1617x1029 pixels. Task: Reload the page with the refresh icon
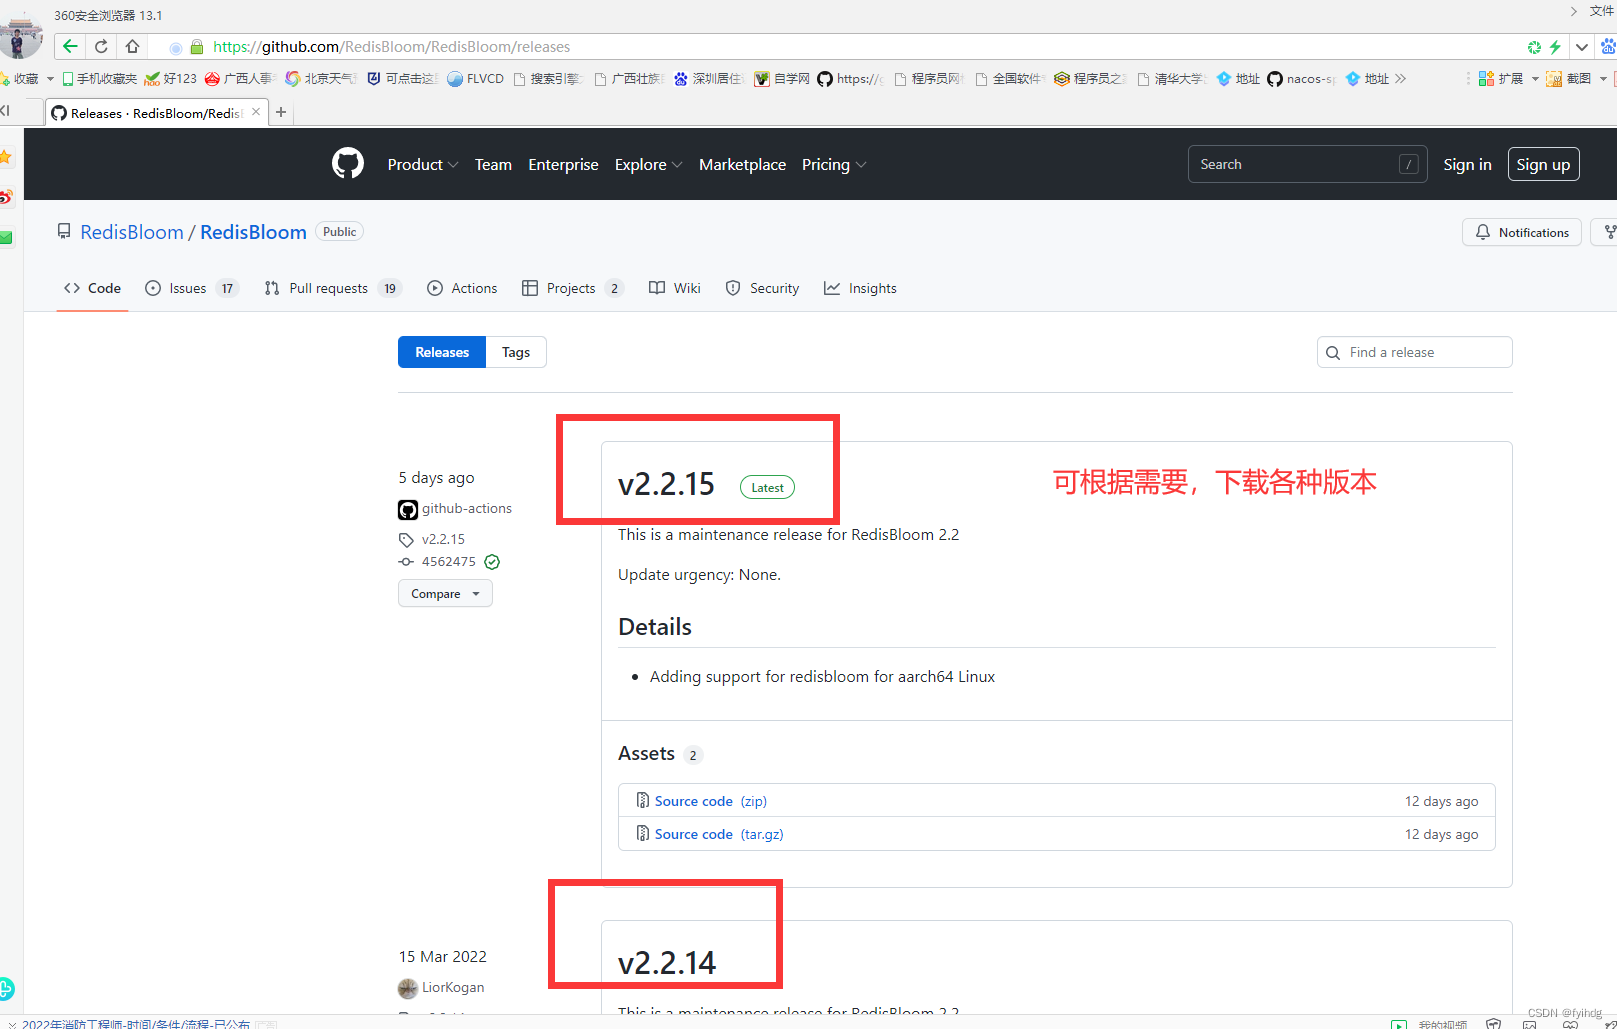[101, 47]
